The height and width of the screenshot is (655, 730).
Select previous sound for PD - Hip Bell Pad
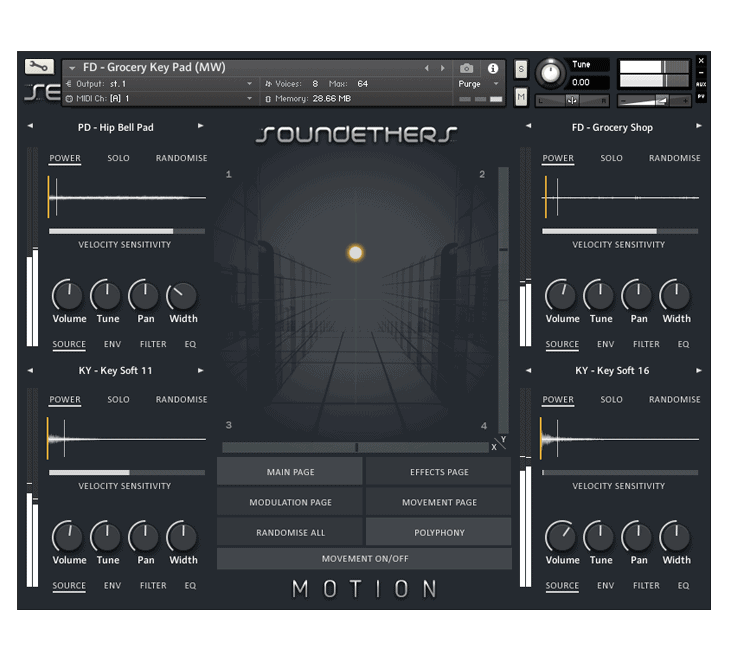pyautogui.click(x=30, y=126)
